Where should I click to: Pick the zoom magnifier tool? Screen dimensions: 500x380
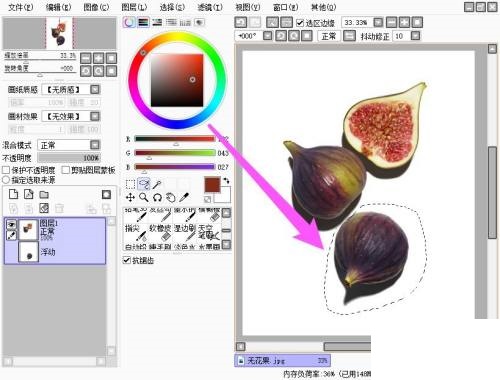pyautogui.click(x=144, y=198)
